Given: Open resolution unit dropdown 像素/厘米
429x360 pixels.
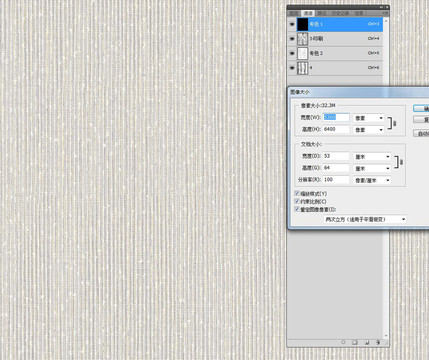Looking at the screenshot, I should (x=372, y=180).
